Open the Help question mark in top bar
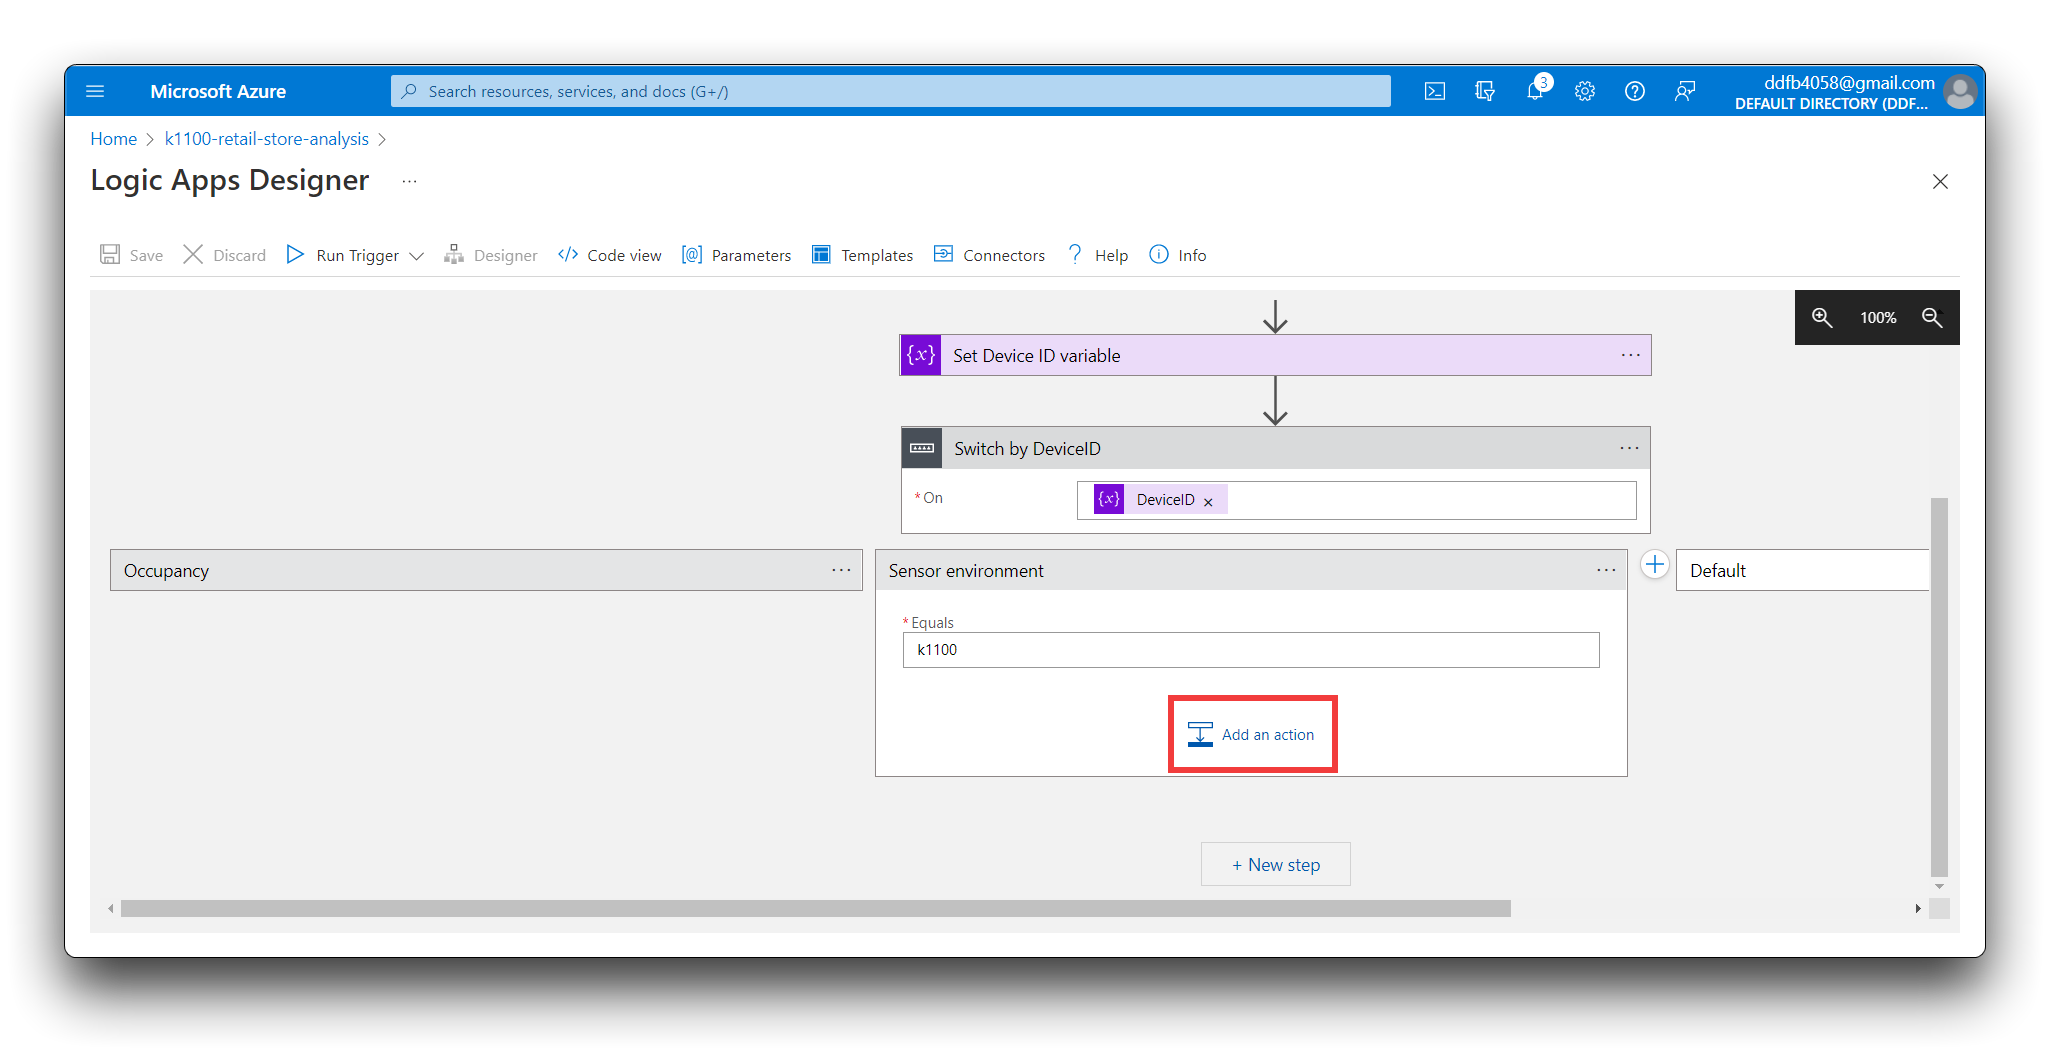The image size is (2050, 1054). [1635, 91]
